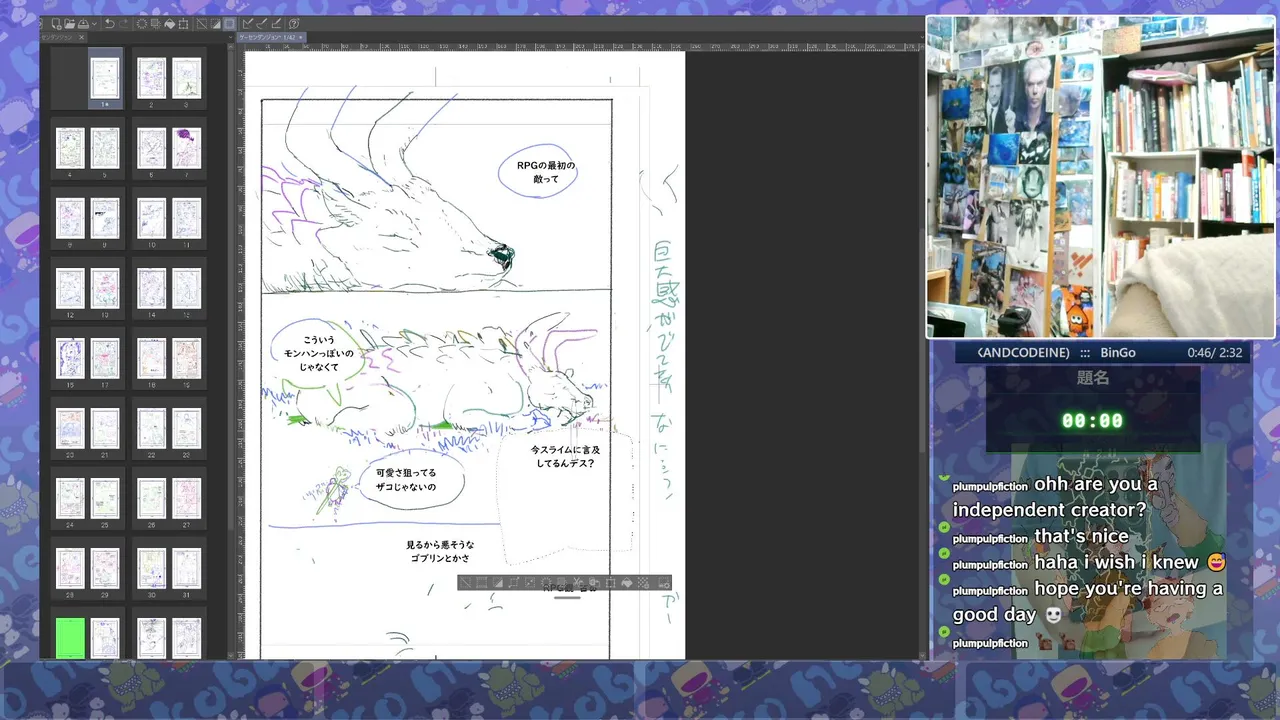The width and height of the screenshot is (1280, 720).
Task: Click the Save icon in command bar
Action: click(x=83, y=24)
